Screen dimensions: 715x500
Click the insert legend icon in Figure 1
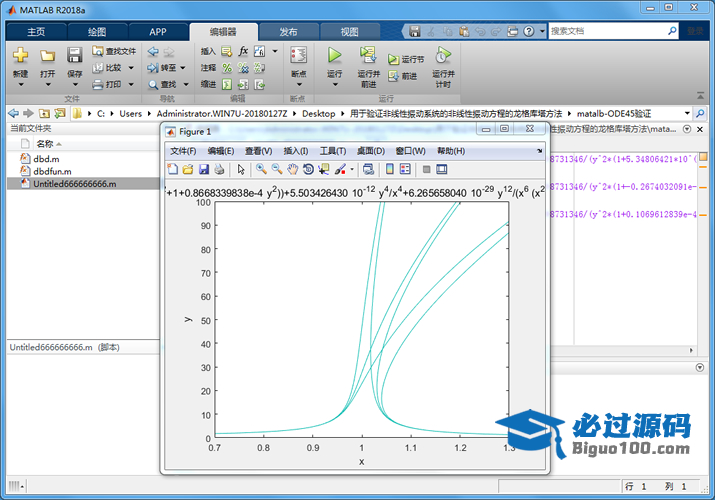click(405, 169)
